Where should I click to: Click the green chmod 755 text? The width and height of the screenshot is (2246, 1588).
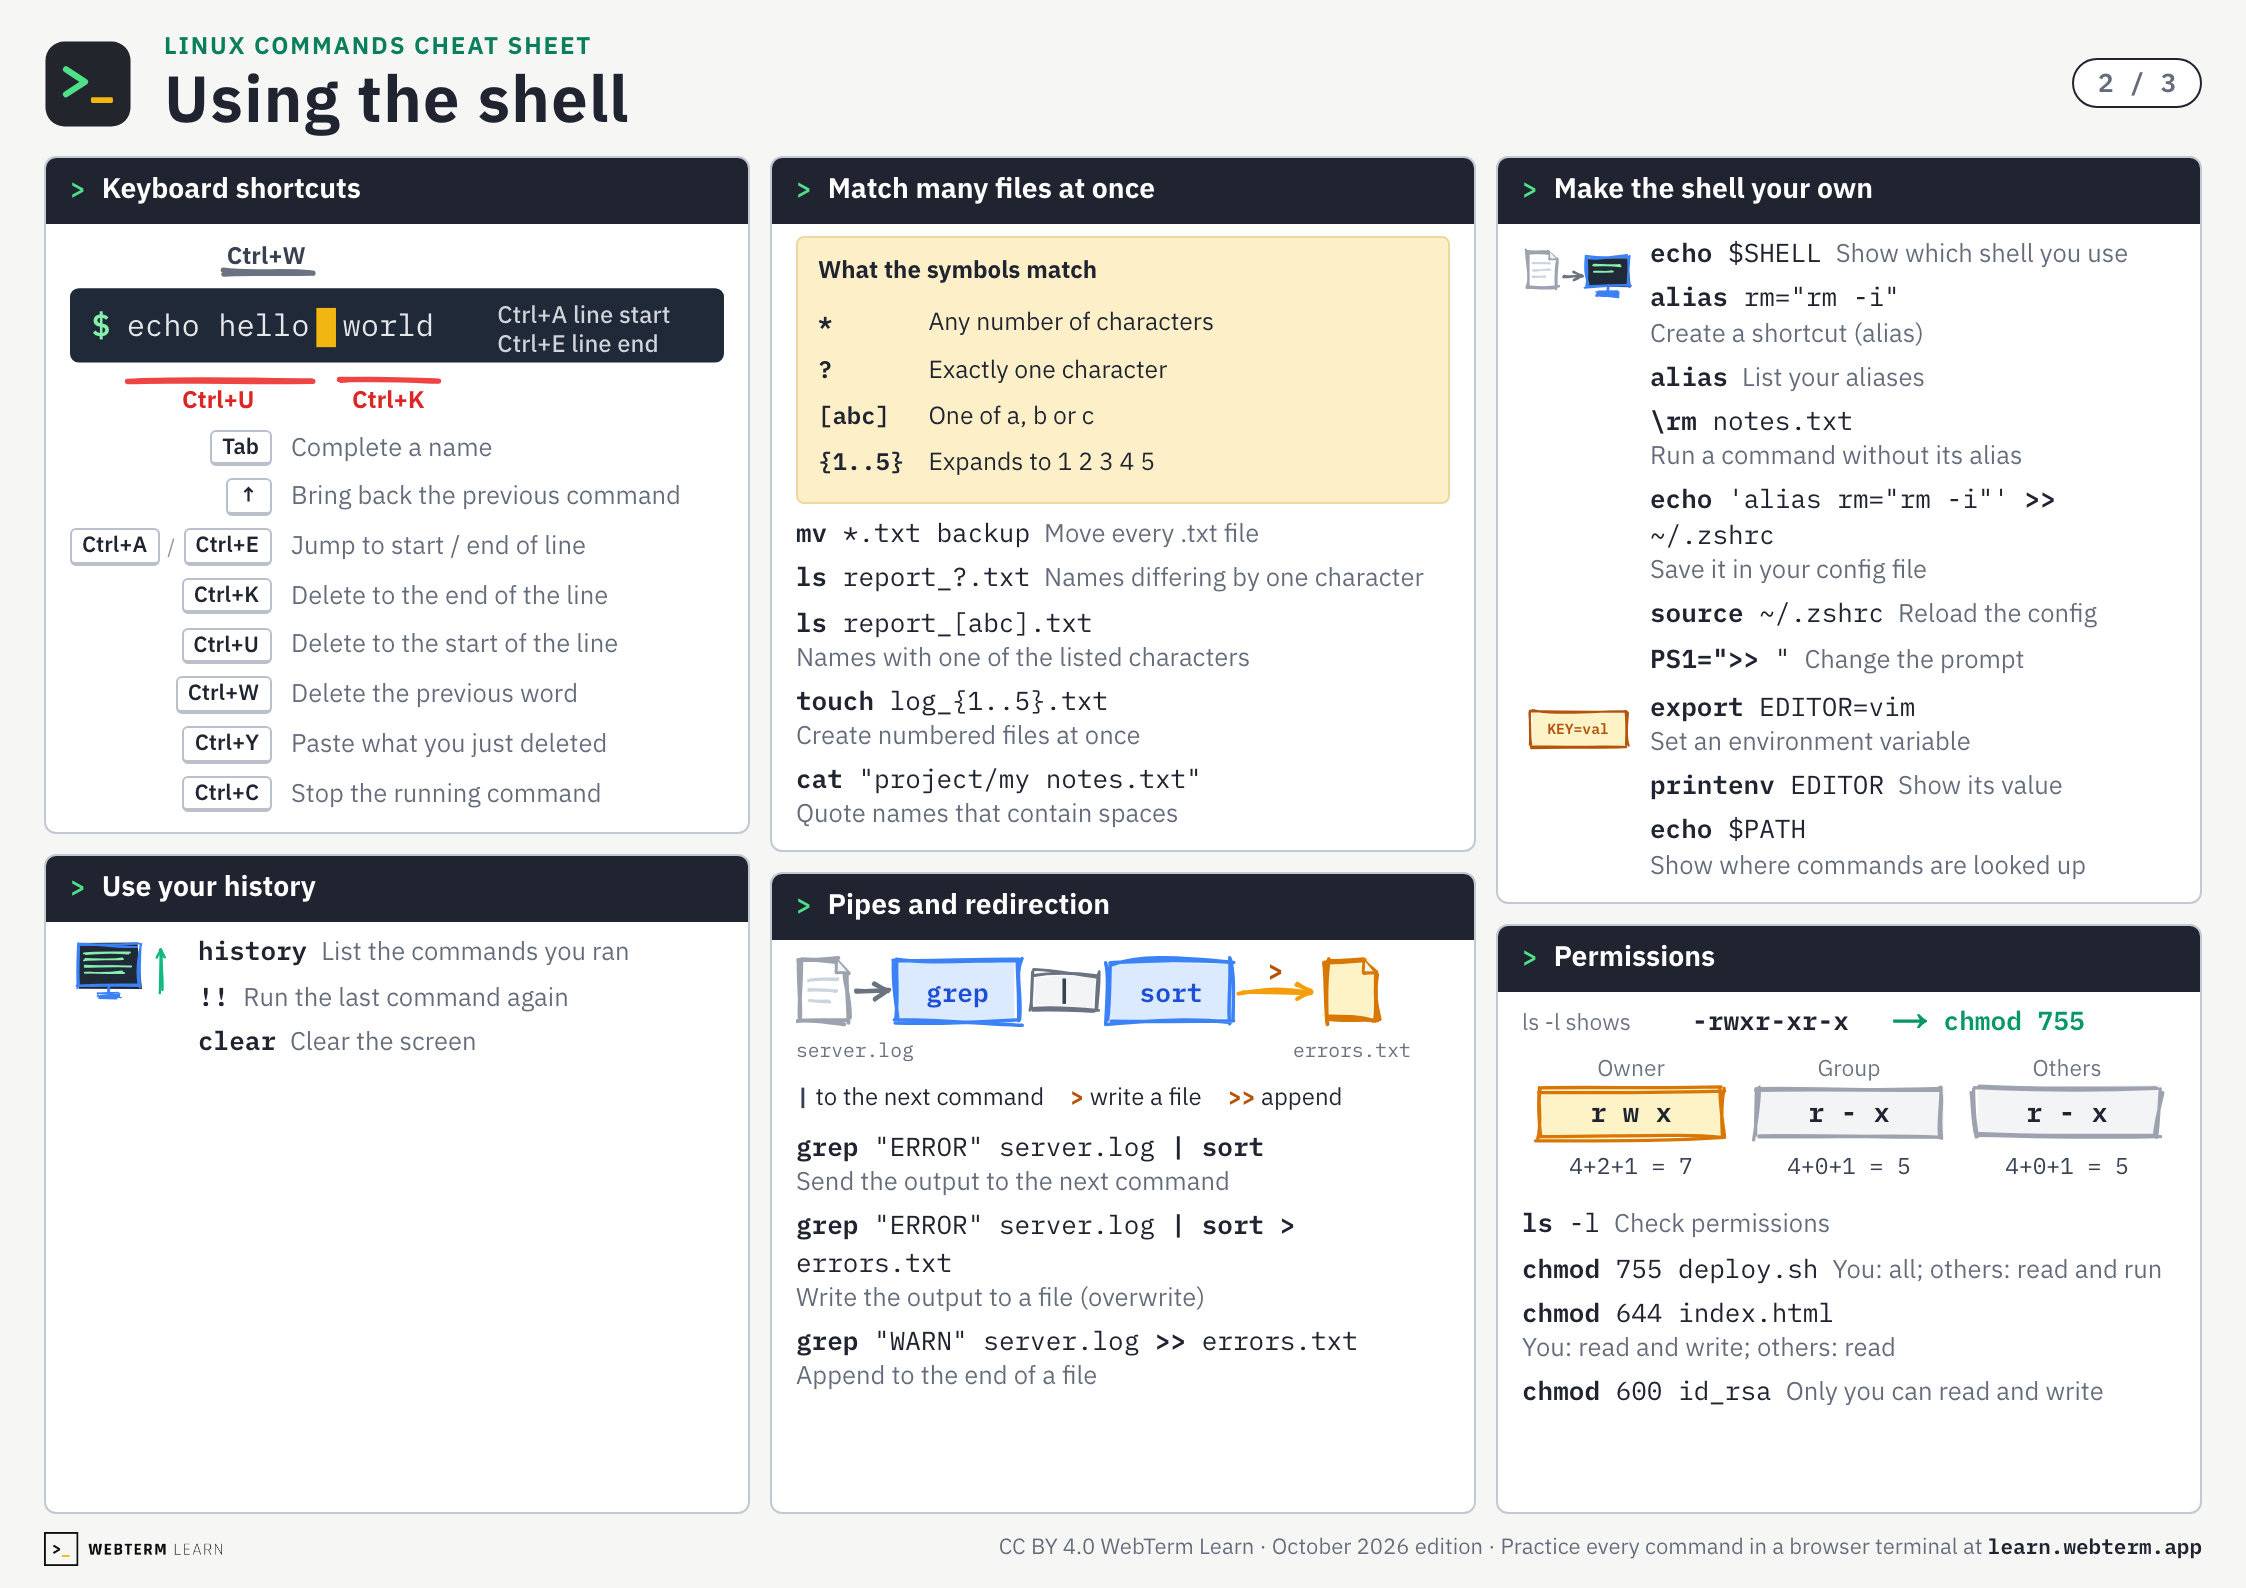pyautogui.click(x=2014, y=1021)
